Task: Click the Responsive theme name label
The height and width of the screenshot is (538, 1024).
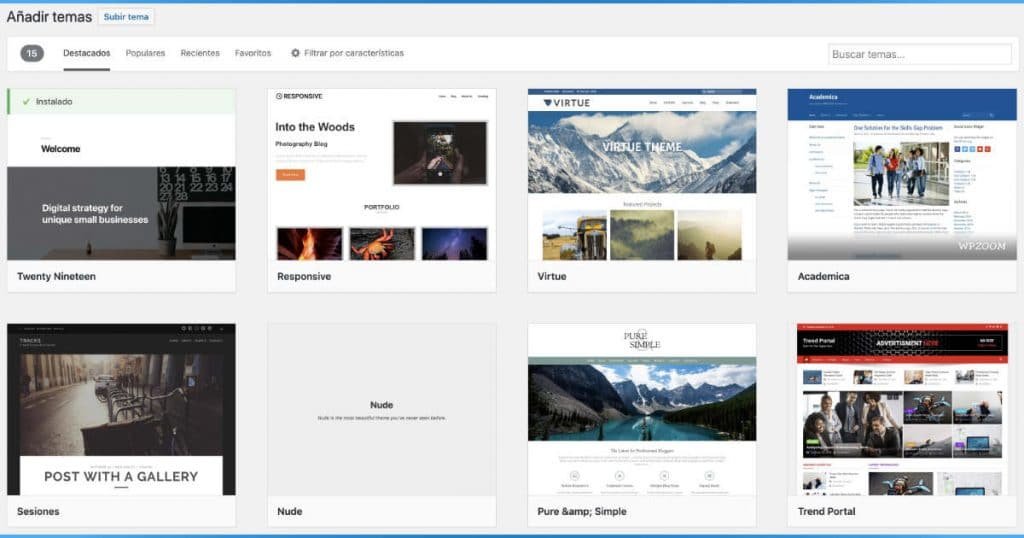Action: 304,276
